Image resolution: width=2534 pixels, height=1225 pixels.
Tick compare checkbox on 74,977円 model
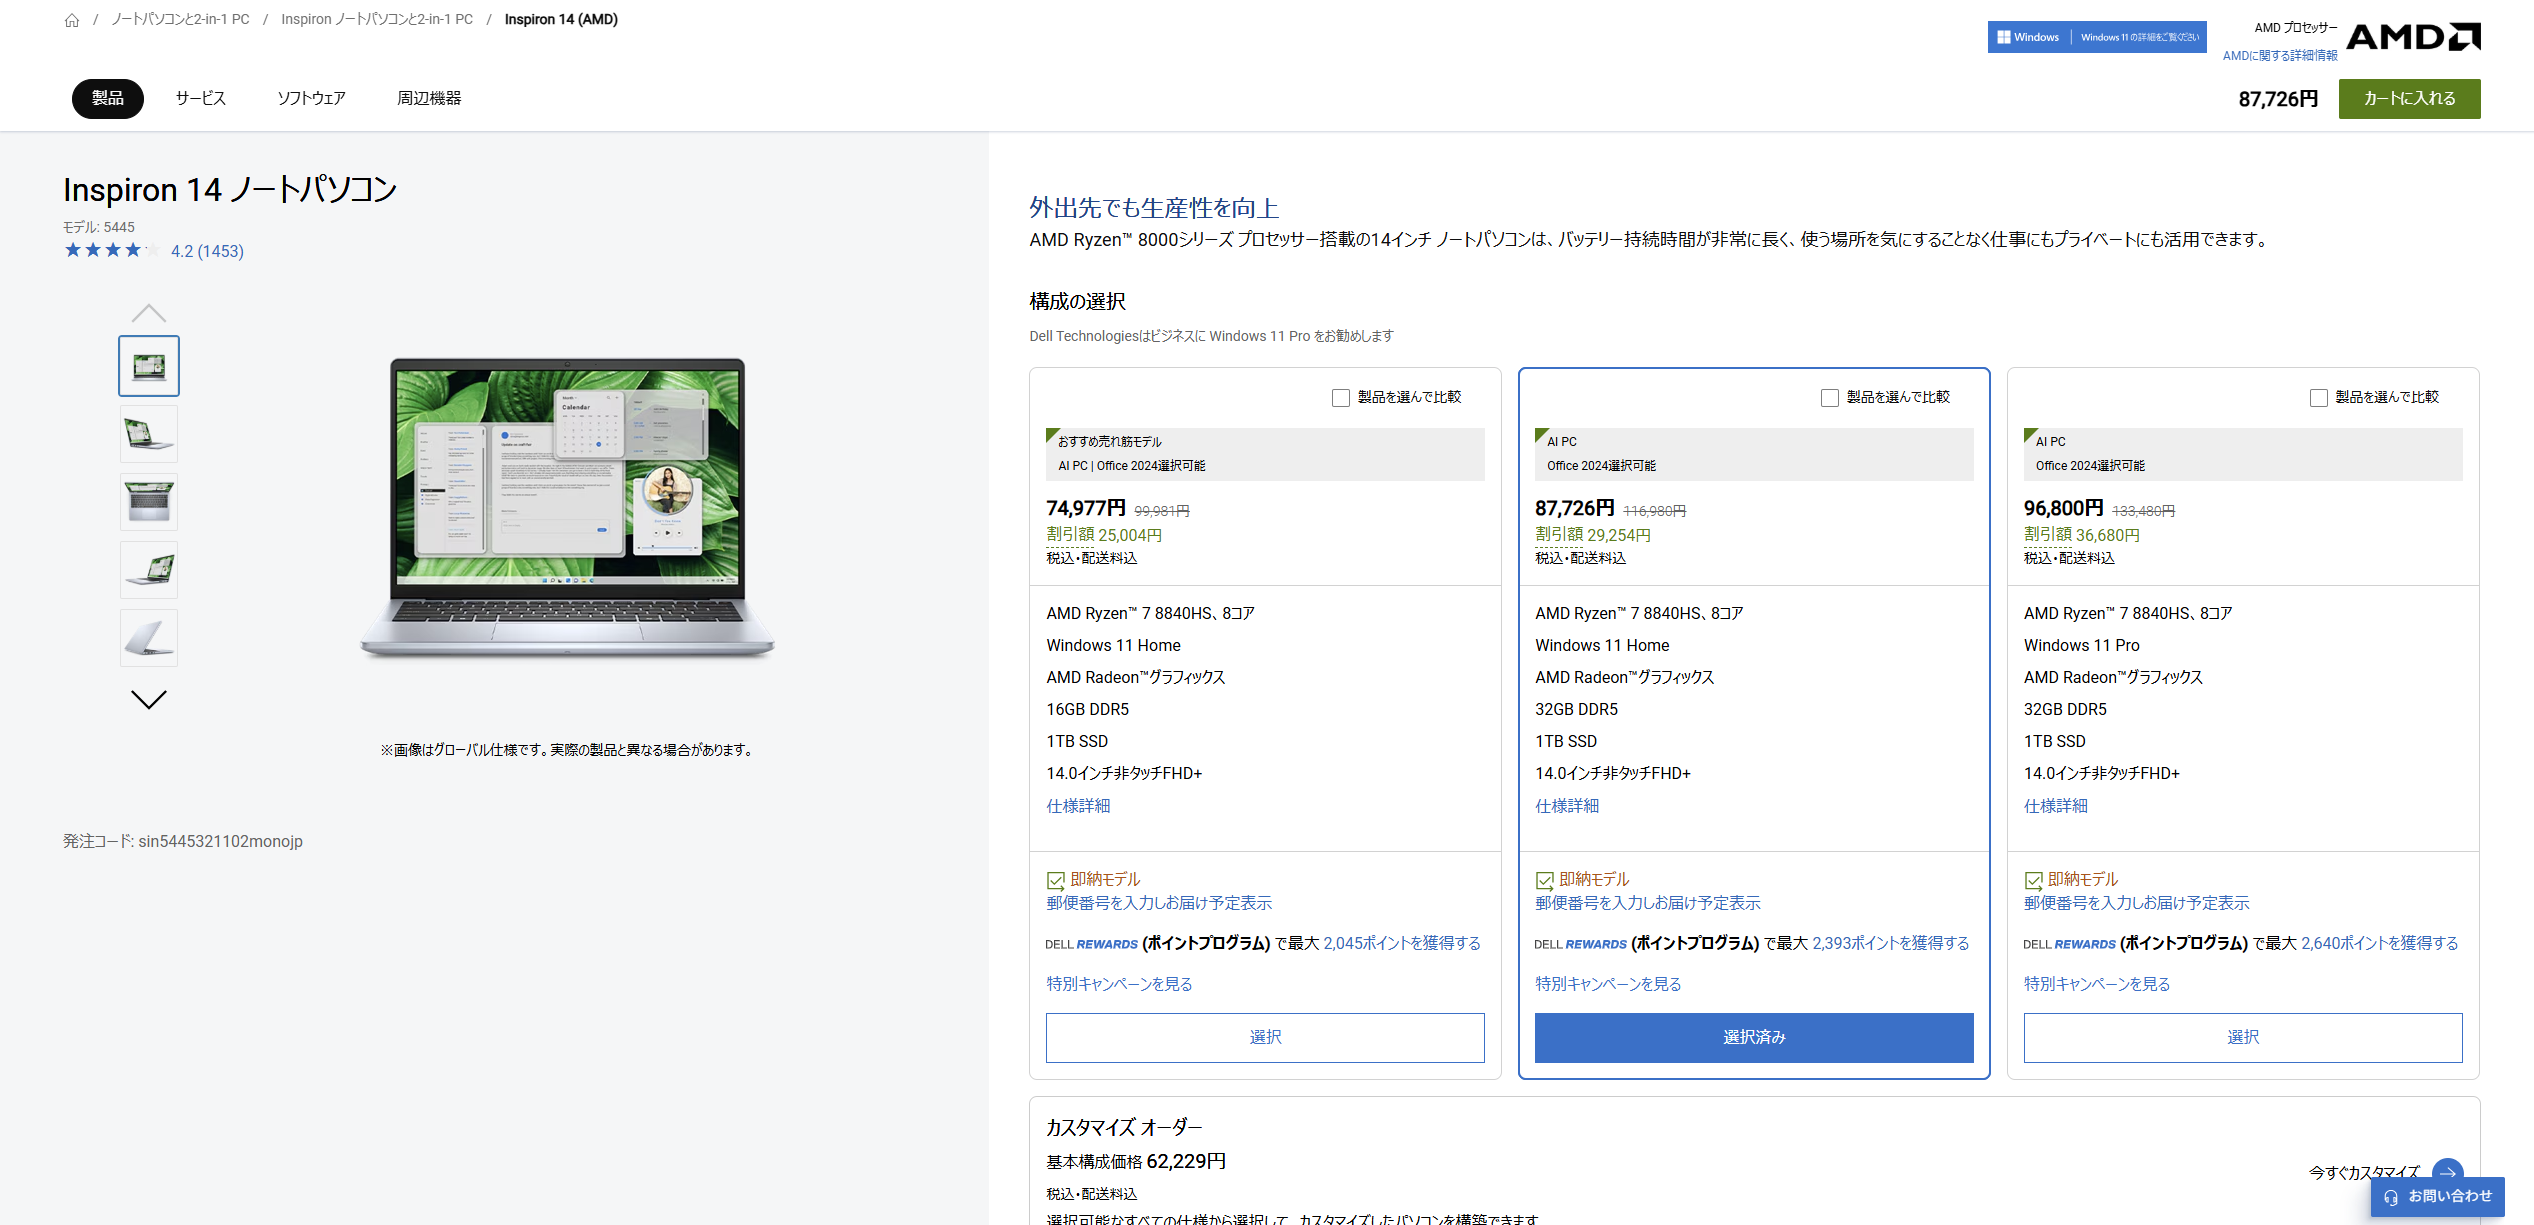[1341, 398]
